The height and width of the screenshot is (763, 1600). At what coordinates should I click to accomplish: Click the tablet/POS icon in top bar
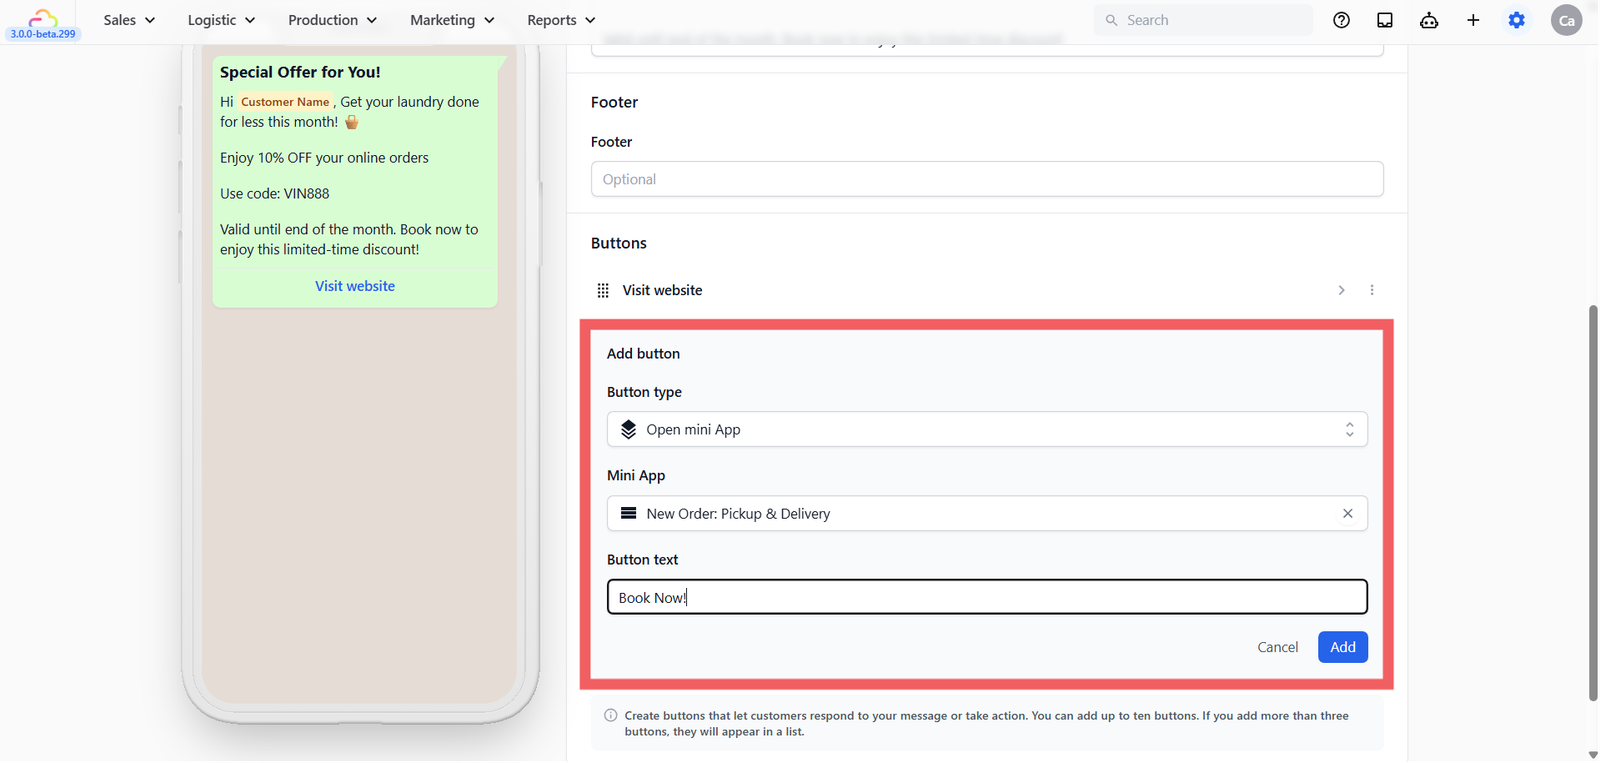1385,20
